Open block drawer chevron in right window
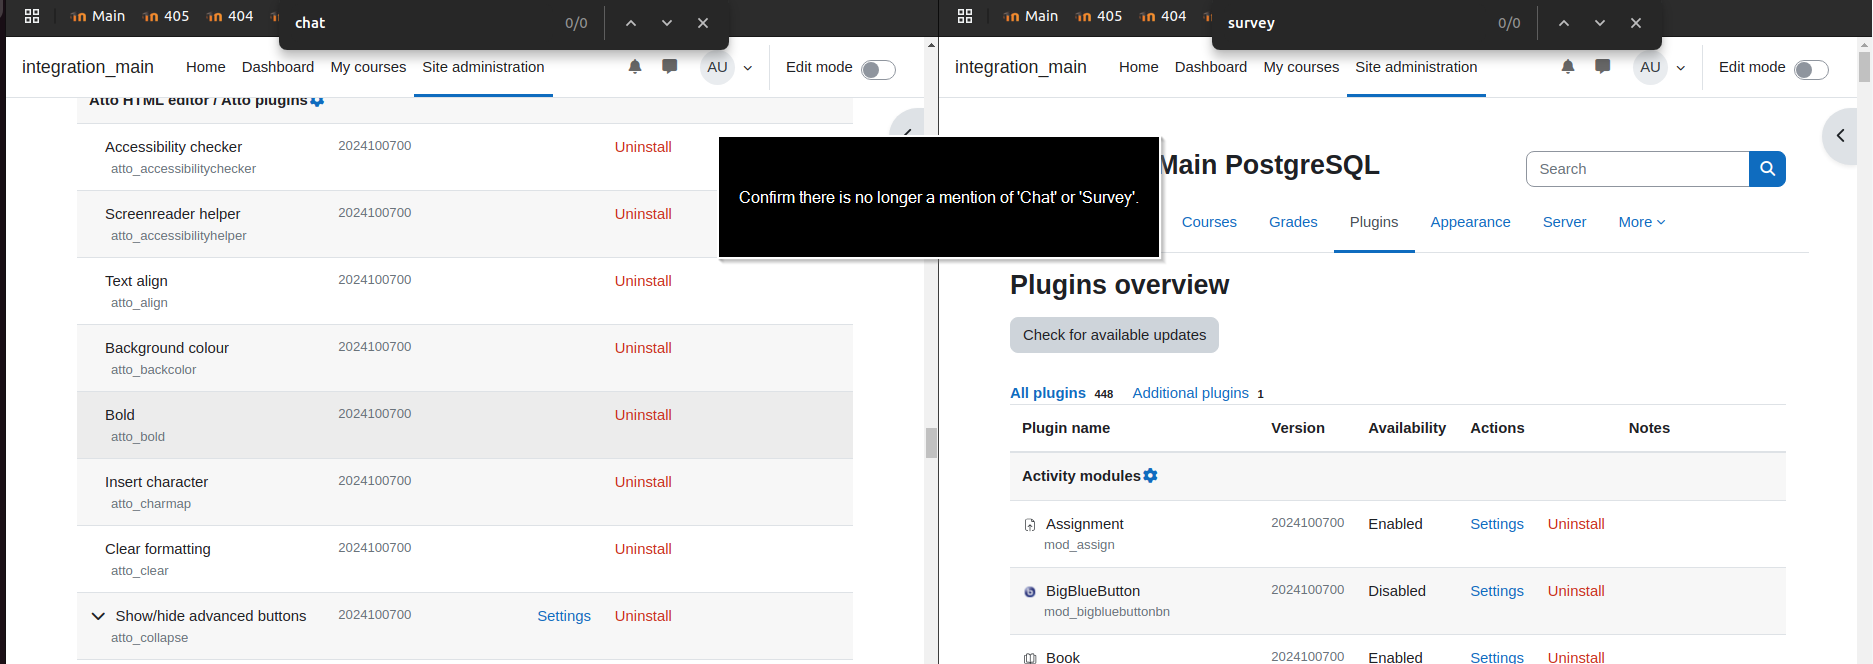Viewport: 1873px width, 664px height. 1841,135
